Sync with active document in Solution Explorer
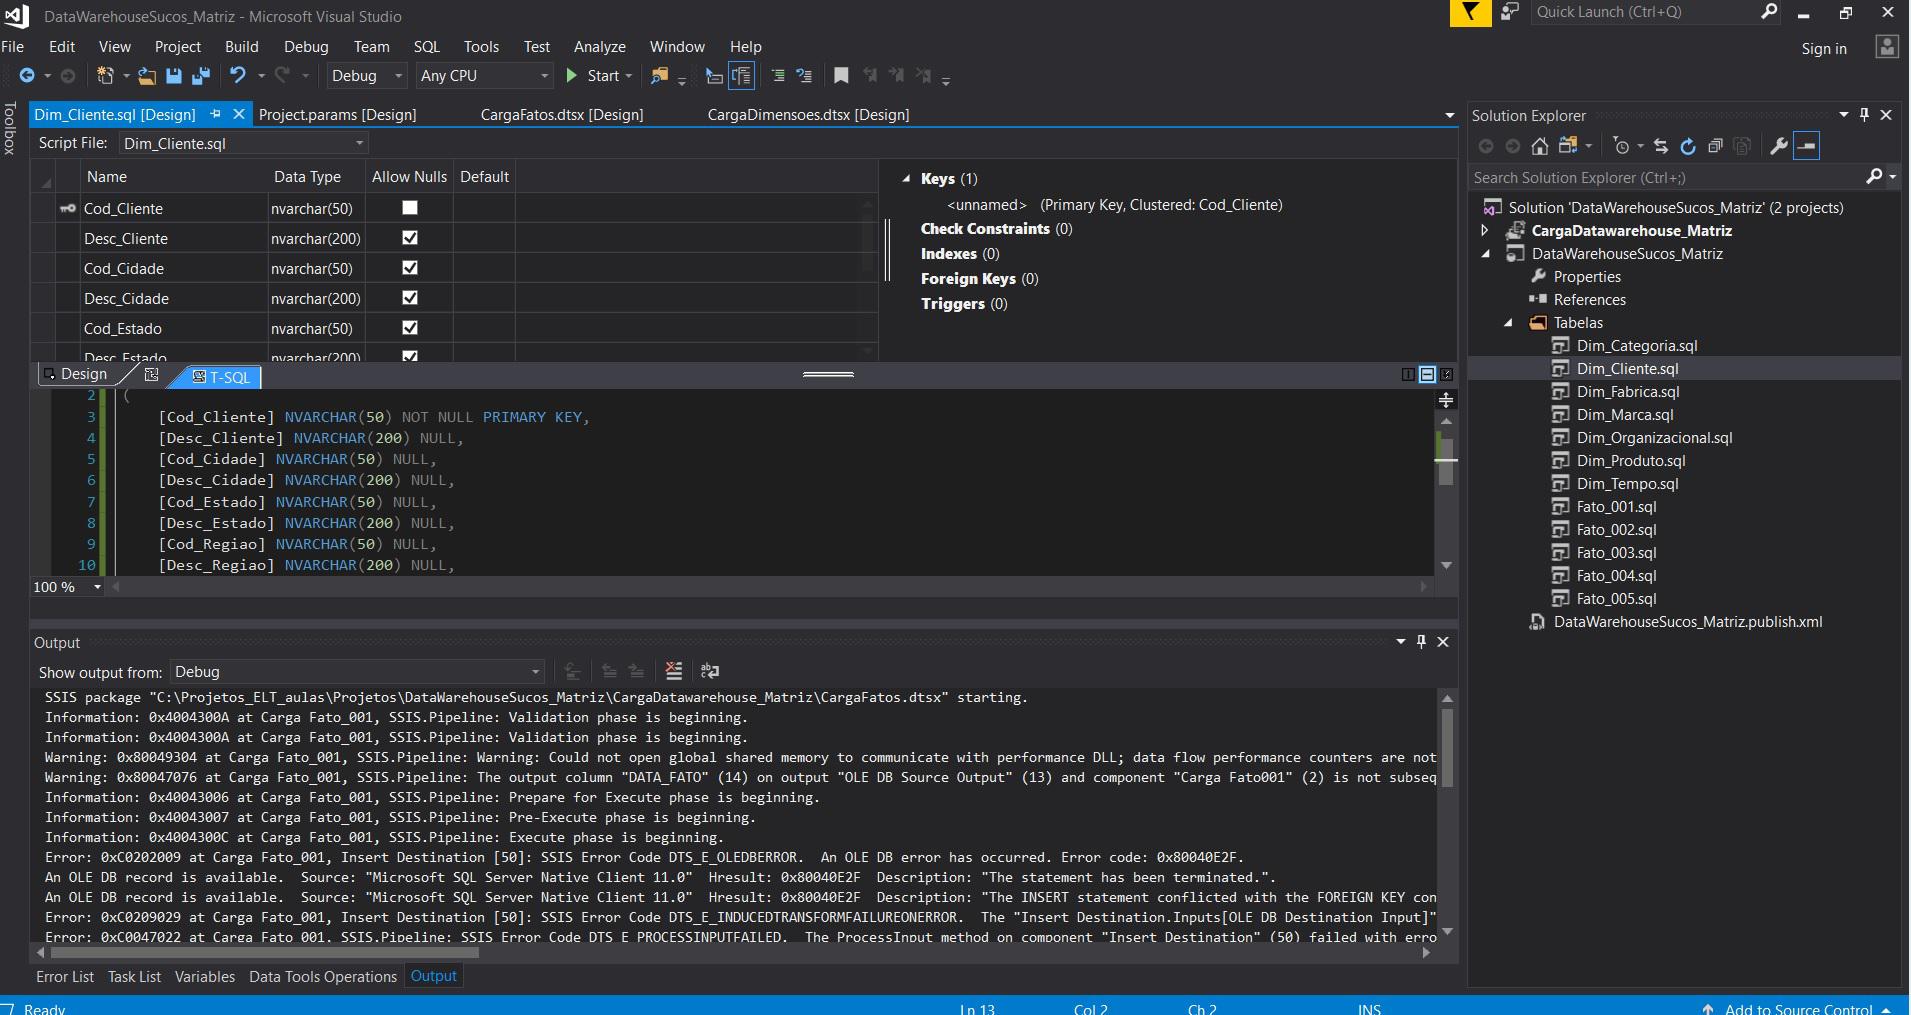The width and height of the screenshot is (1911, 1015). 1661,146
